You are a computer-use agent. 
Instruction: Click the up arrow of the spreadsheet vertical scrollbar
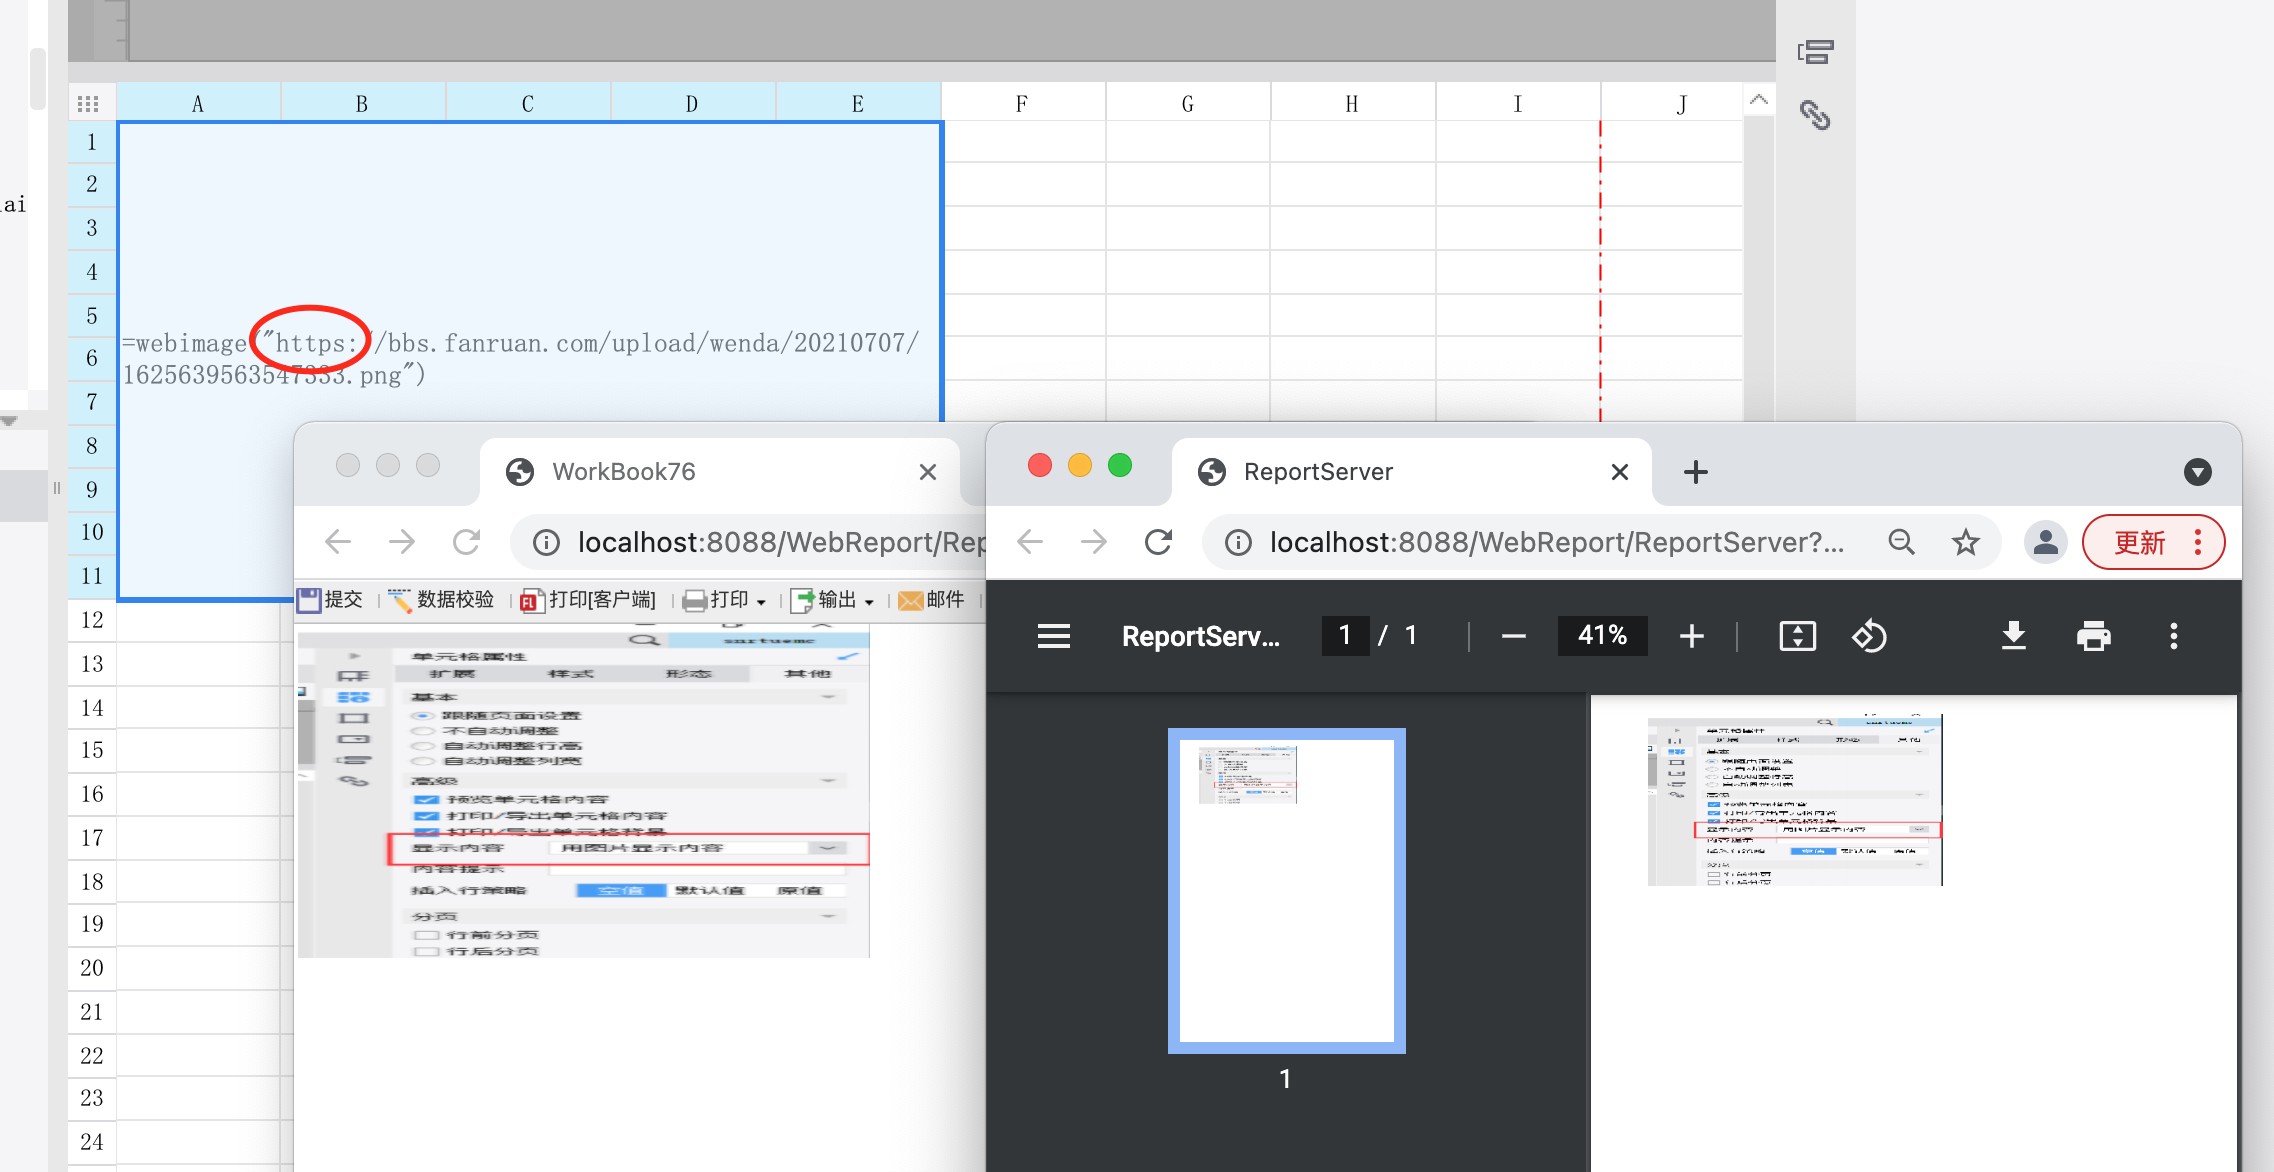(1759, 100)
